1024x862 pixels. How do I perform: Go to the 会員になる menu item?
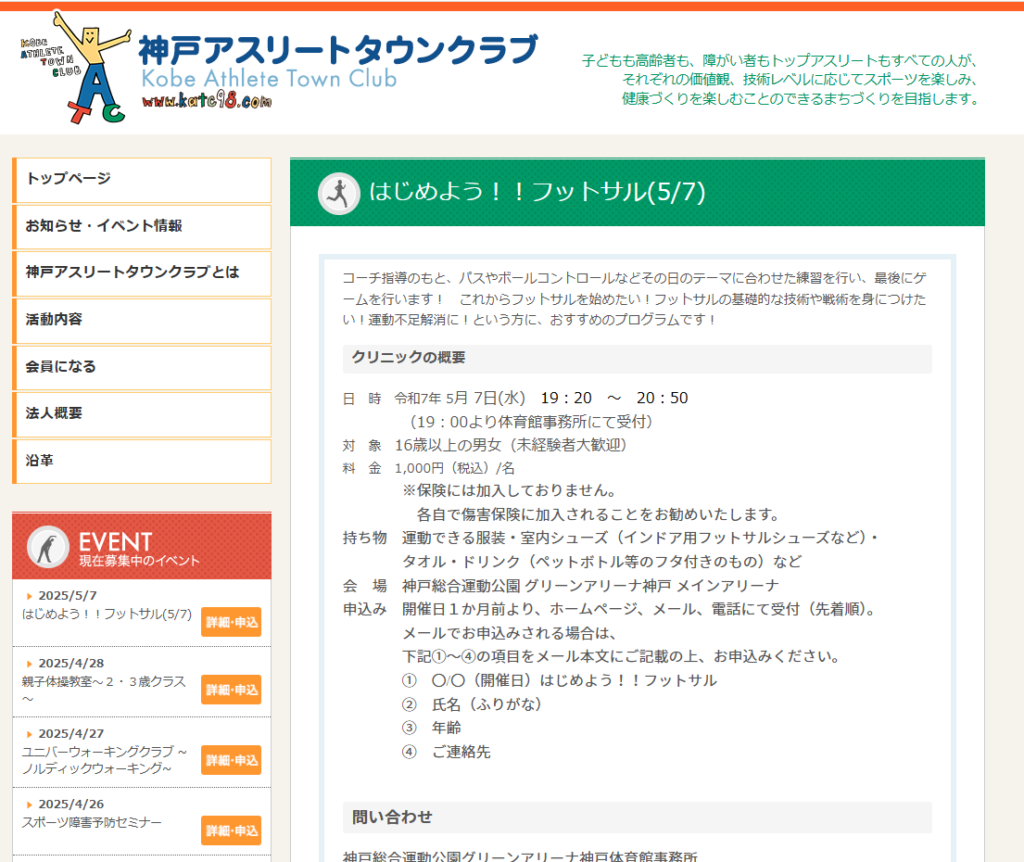point(142,367)
